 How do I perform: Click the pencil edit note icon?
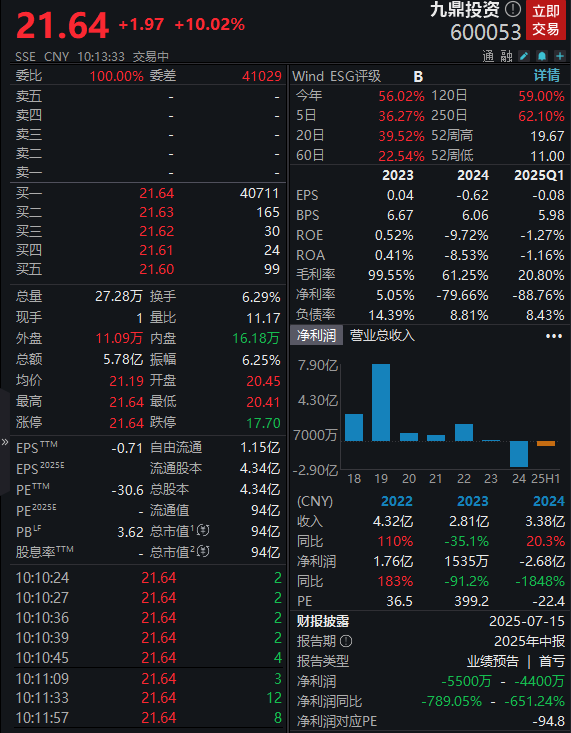click(x=524, y=57)
